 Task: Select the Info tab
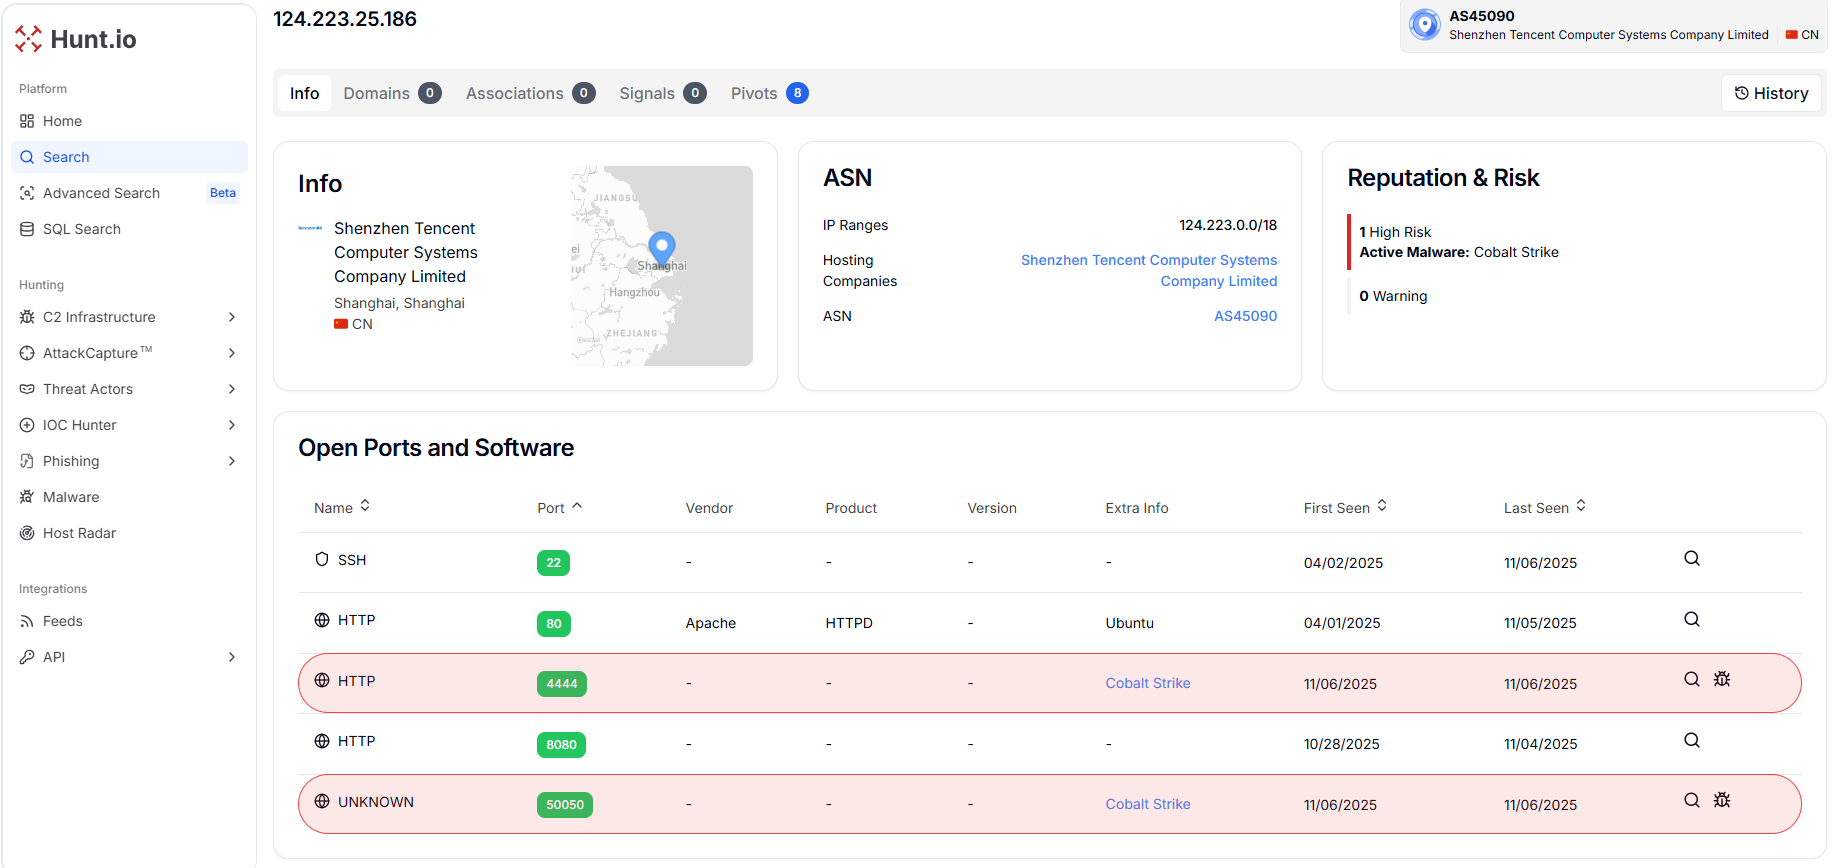coord(304,93)
